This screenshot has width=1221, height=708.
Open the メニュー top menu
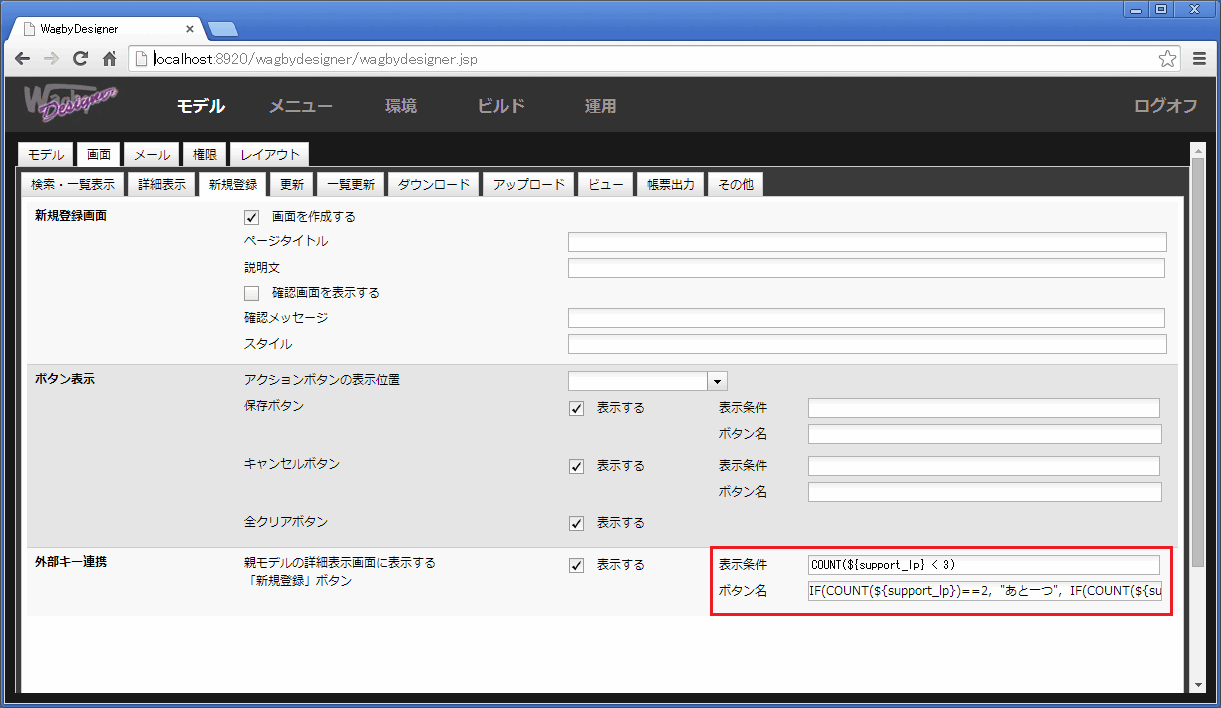point(301,106)
